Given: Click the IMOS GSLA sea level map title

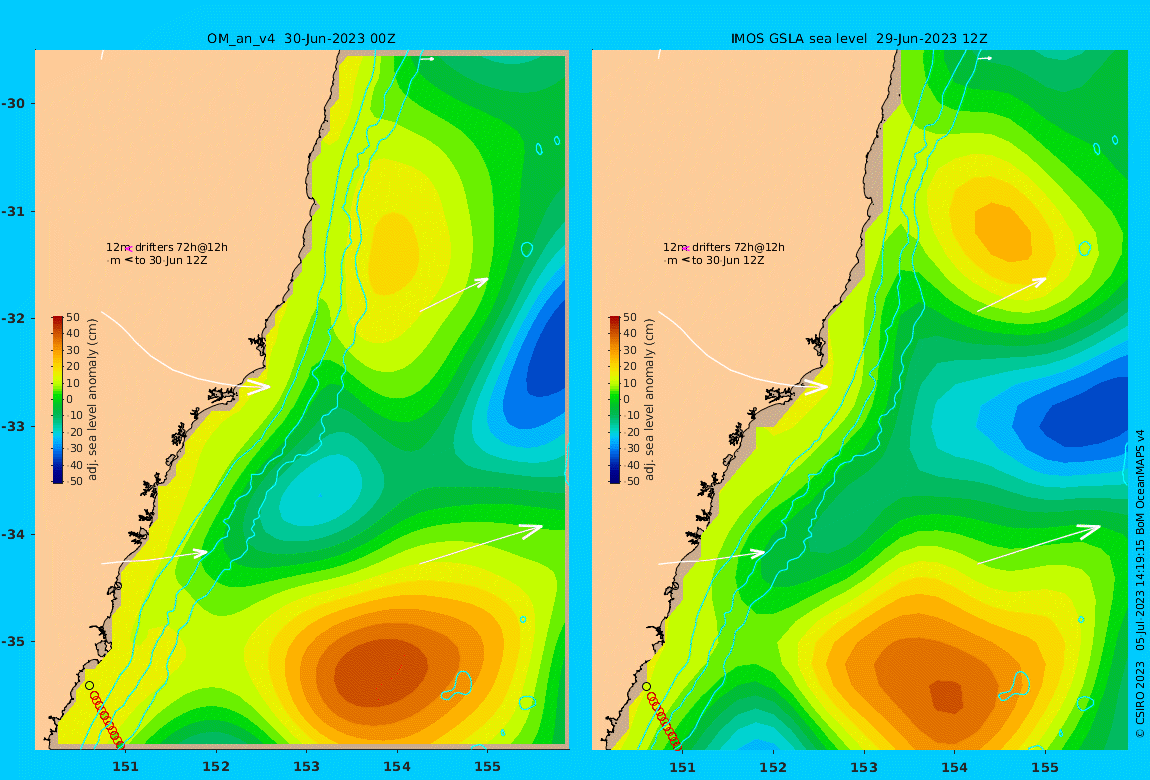Looking at the screenshot, I should (x=859, y=39).
